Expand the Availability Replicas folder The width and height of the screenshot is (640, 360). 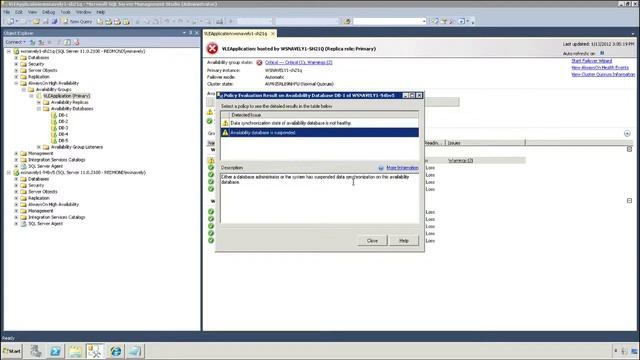(x=39, y=102)
